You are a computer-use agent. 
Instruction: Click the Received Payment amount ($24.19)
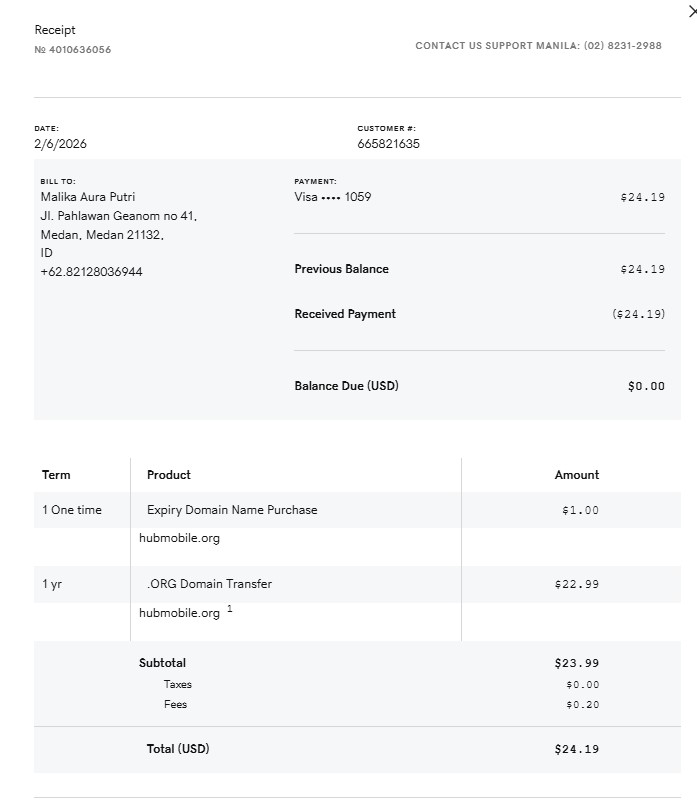point(638,314)
